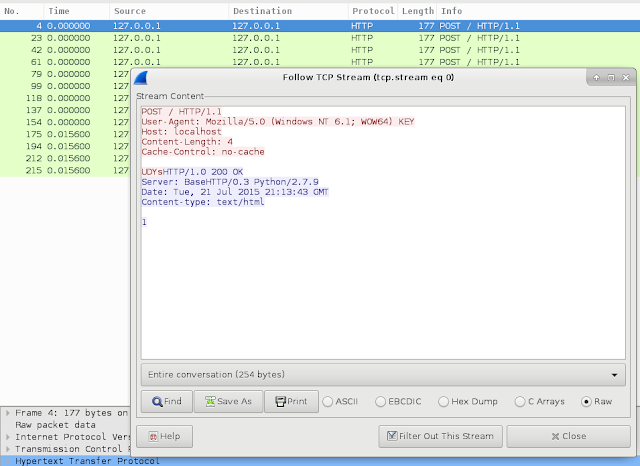Select packet number 154 row

pyautogui.click(x=65, y=122)
